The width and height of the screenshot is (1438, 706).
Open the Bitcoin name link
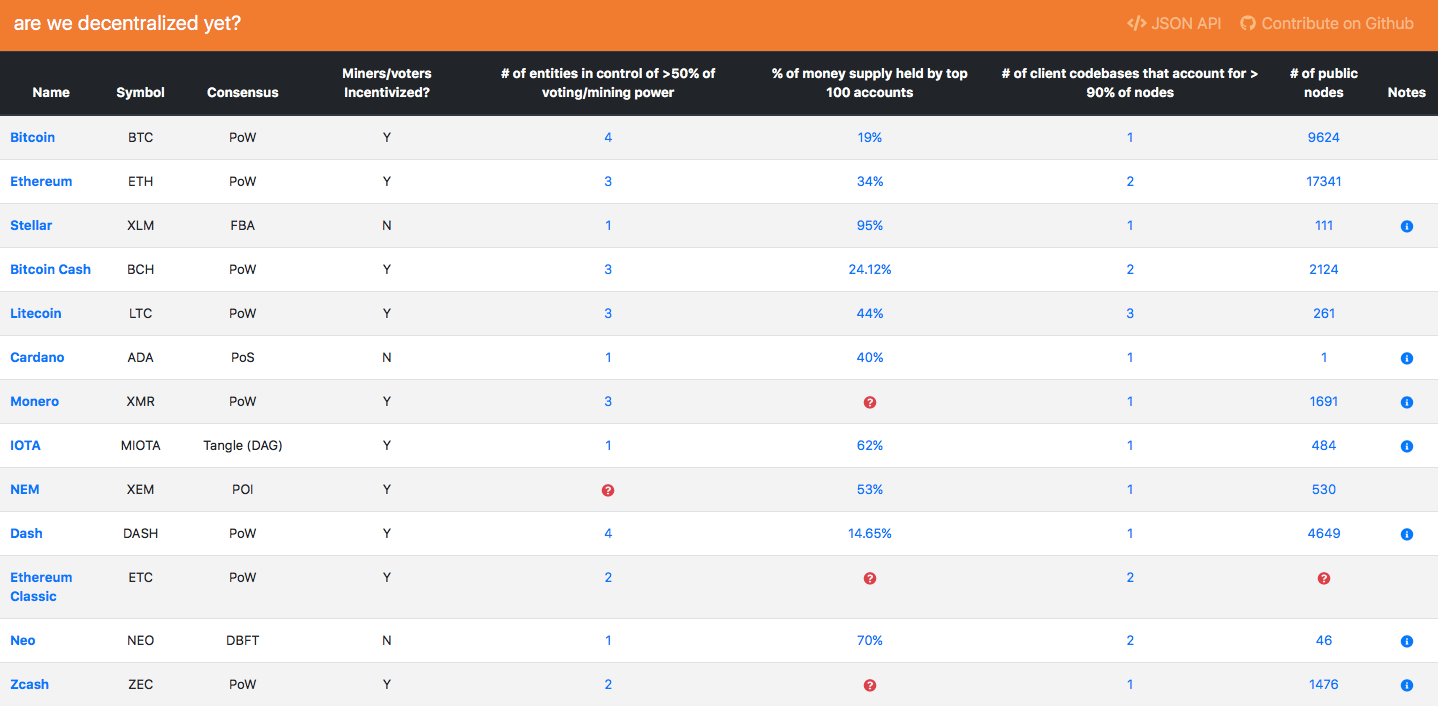click(32, 137)
